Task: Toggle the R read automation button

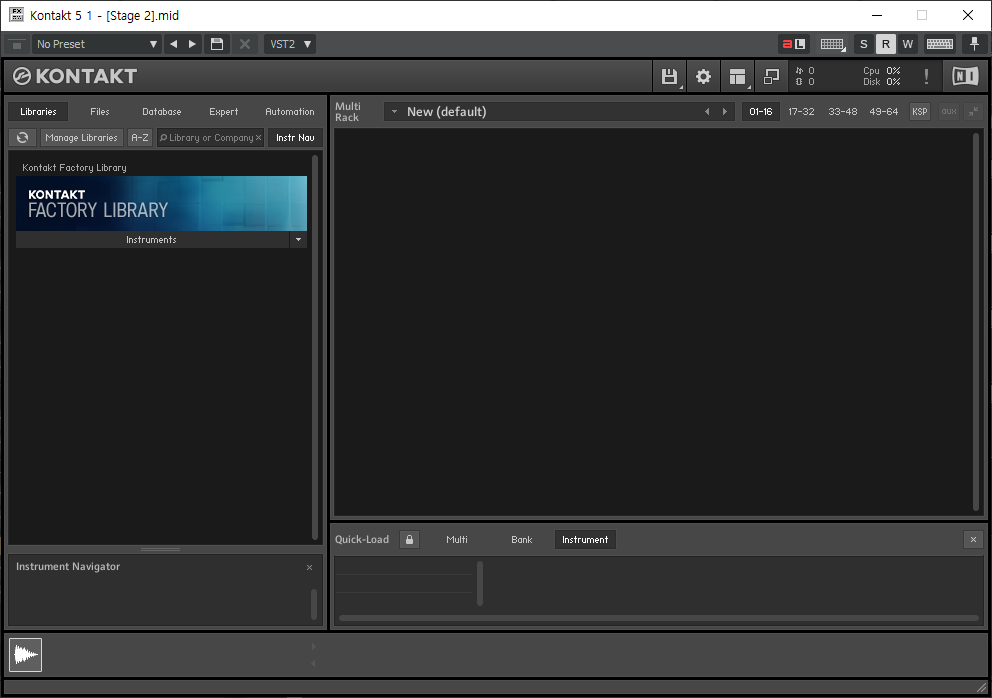Action: coord(886,44)
